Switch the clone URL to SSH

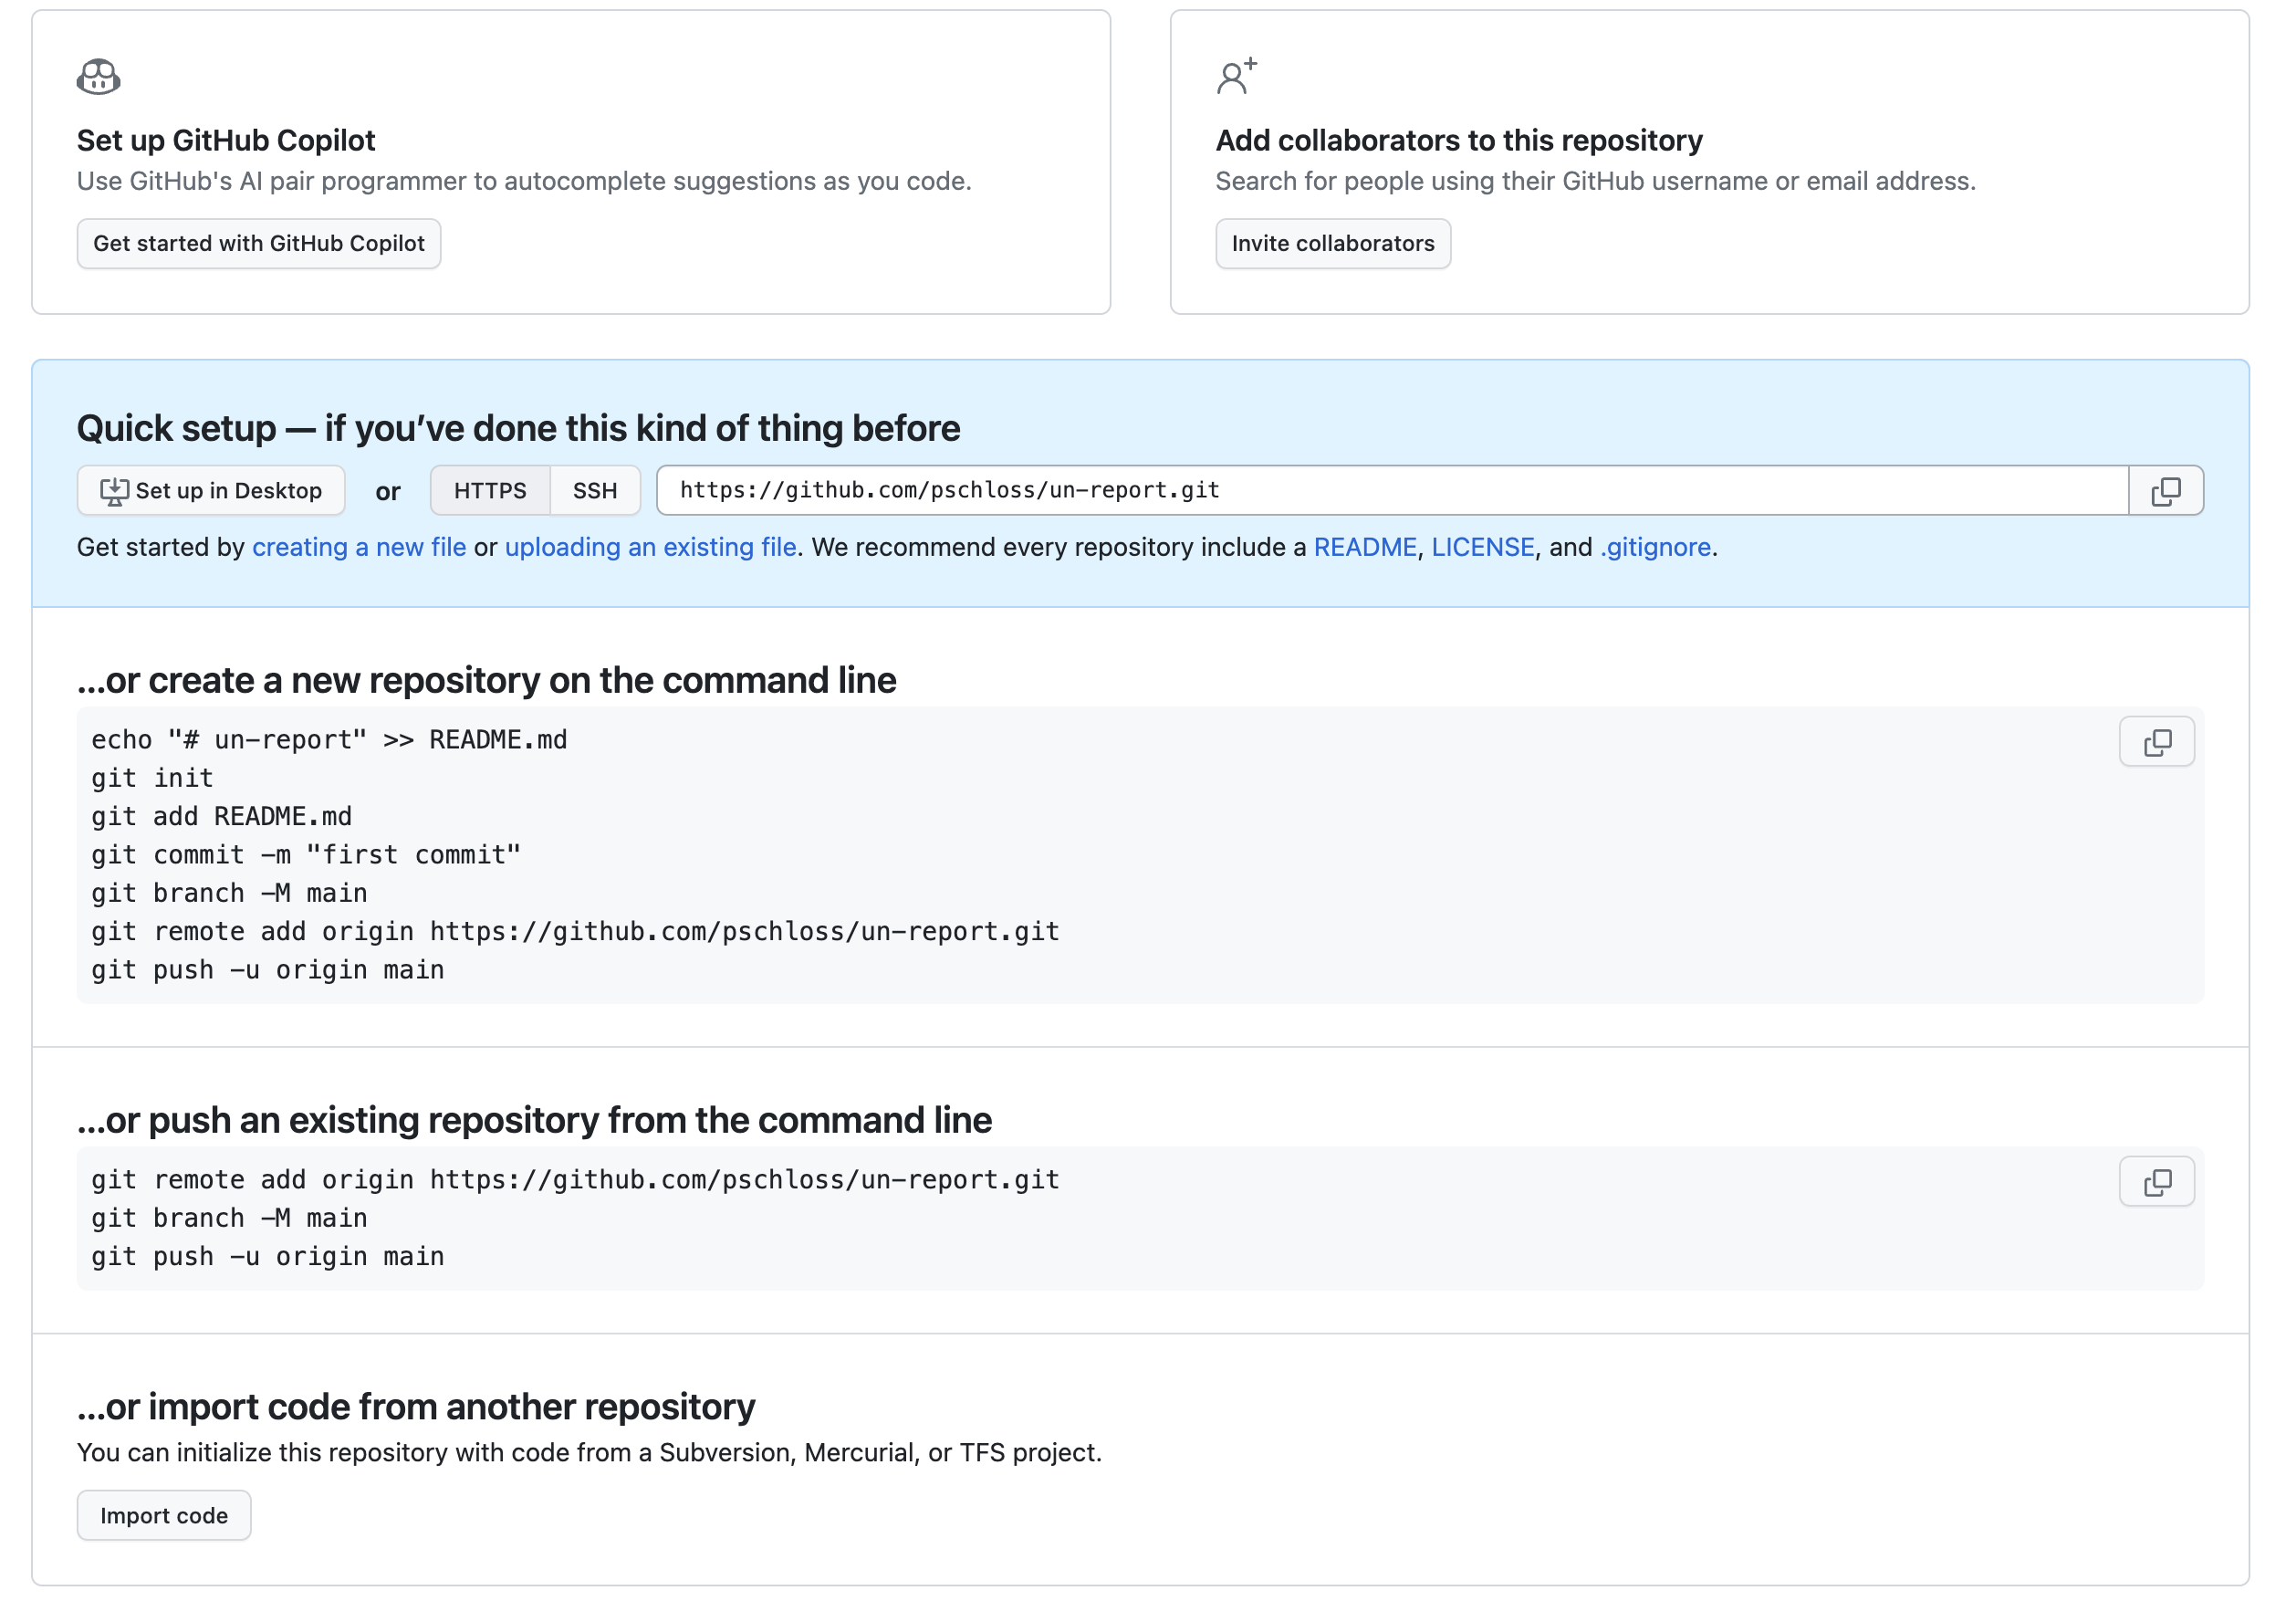(595, 491)
